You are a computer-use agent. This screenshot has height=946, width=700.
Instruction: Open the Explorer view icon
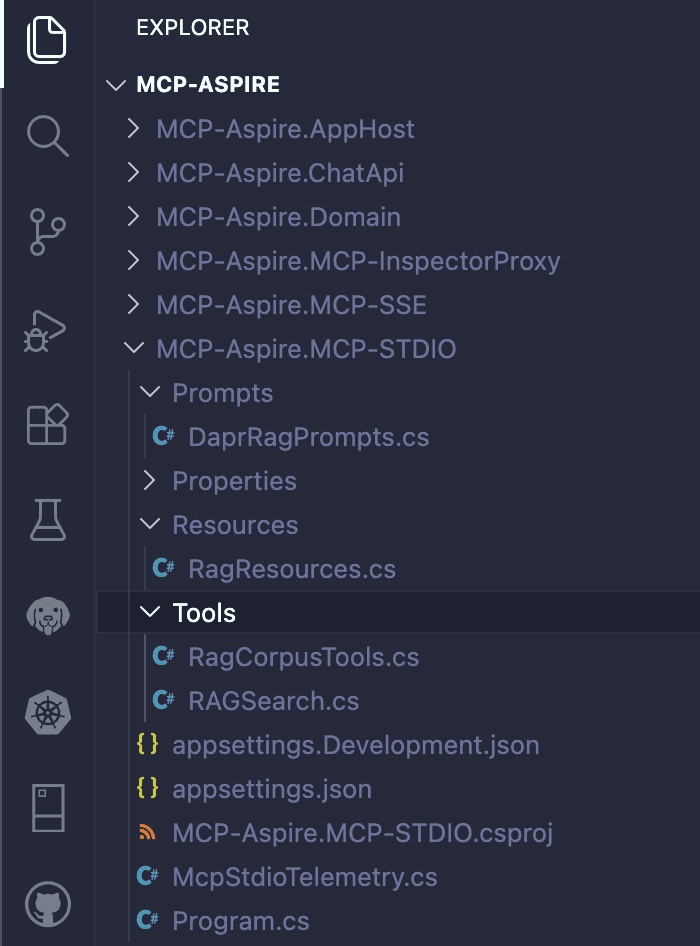47,40
